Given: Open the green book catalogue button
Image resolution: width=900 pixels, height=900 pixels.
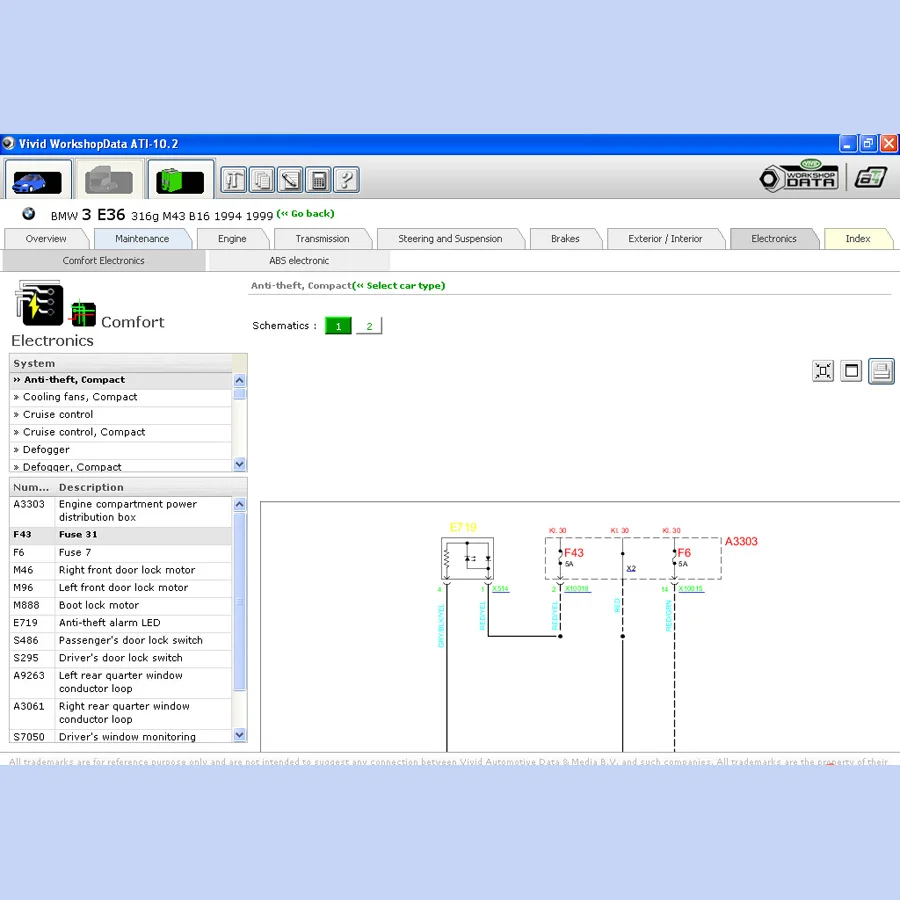Looking at the screenshot, I should pyautogui.click(x=180, y=180).
